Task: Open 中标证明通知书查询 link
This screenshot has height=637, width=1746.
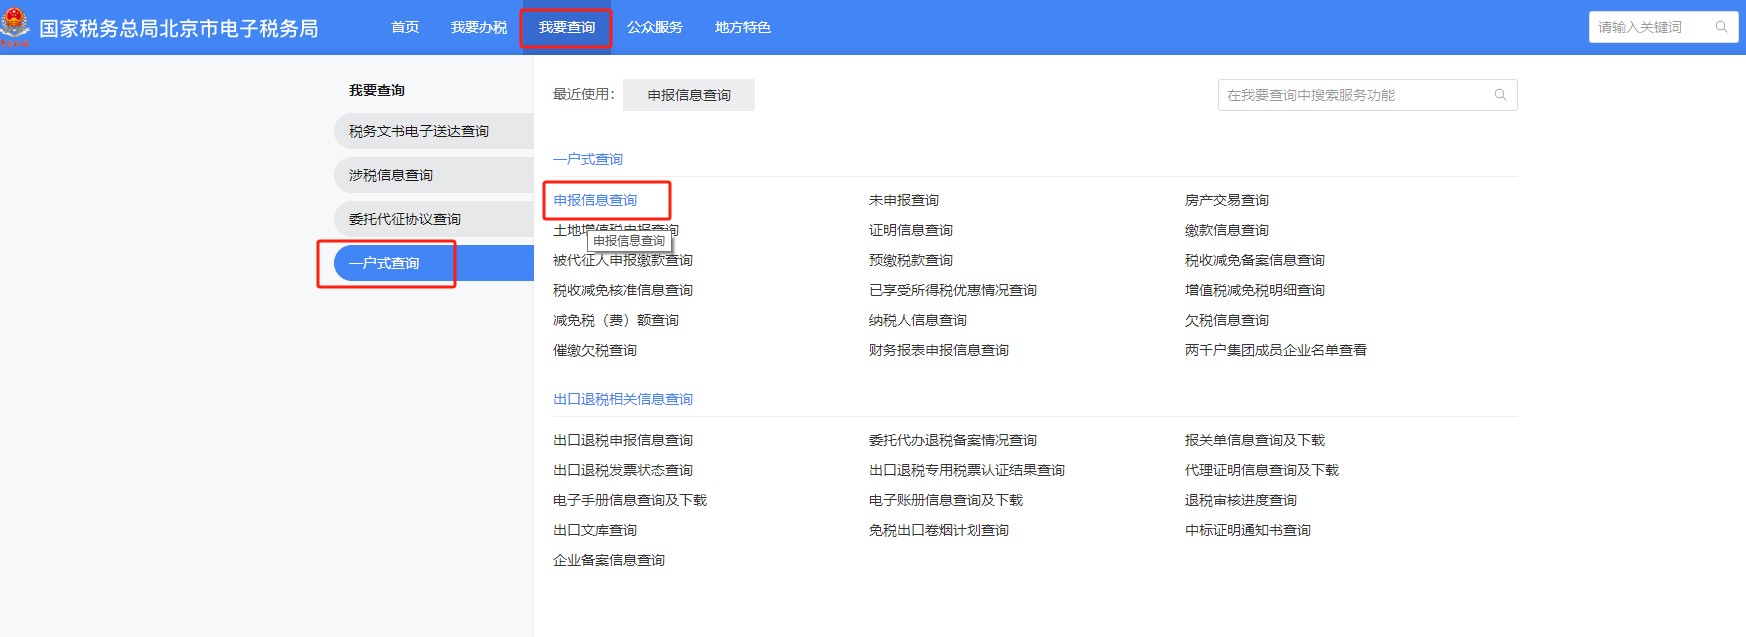Action: [x=1248, y=530]
